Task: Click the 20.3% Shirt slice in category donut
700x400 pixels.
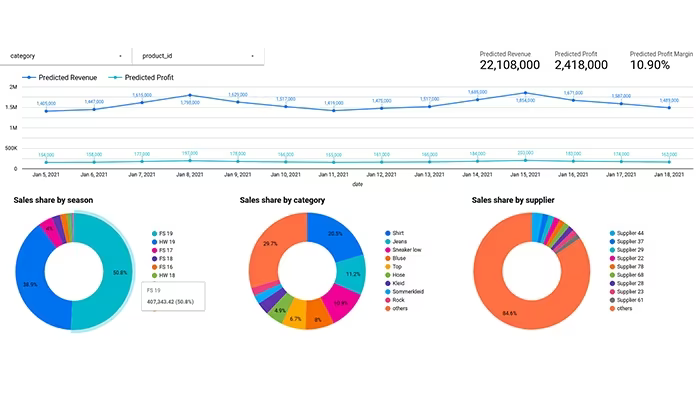Action: pyautogui.click(x=337, y=234)
